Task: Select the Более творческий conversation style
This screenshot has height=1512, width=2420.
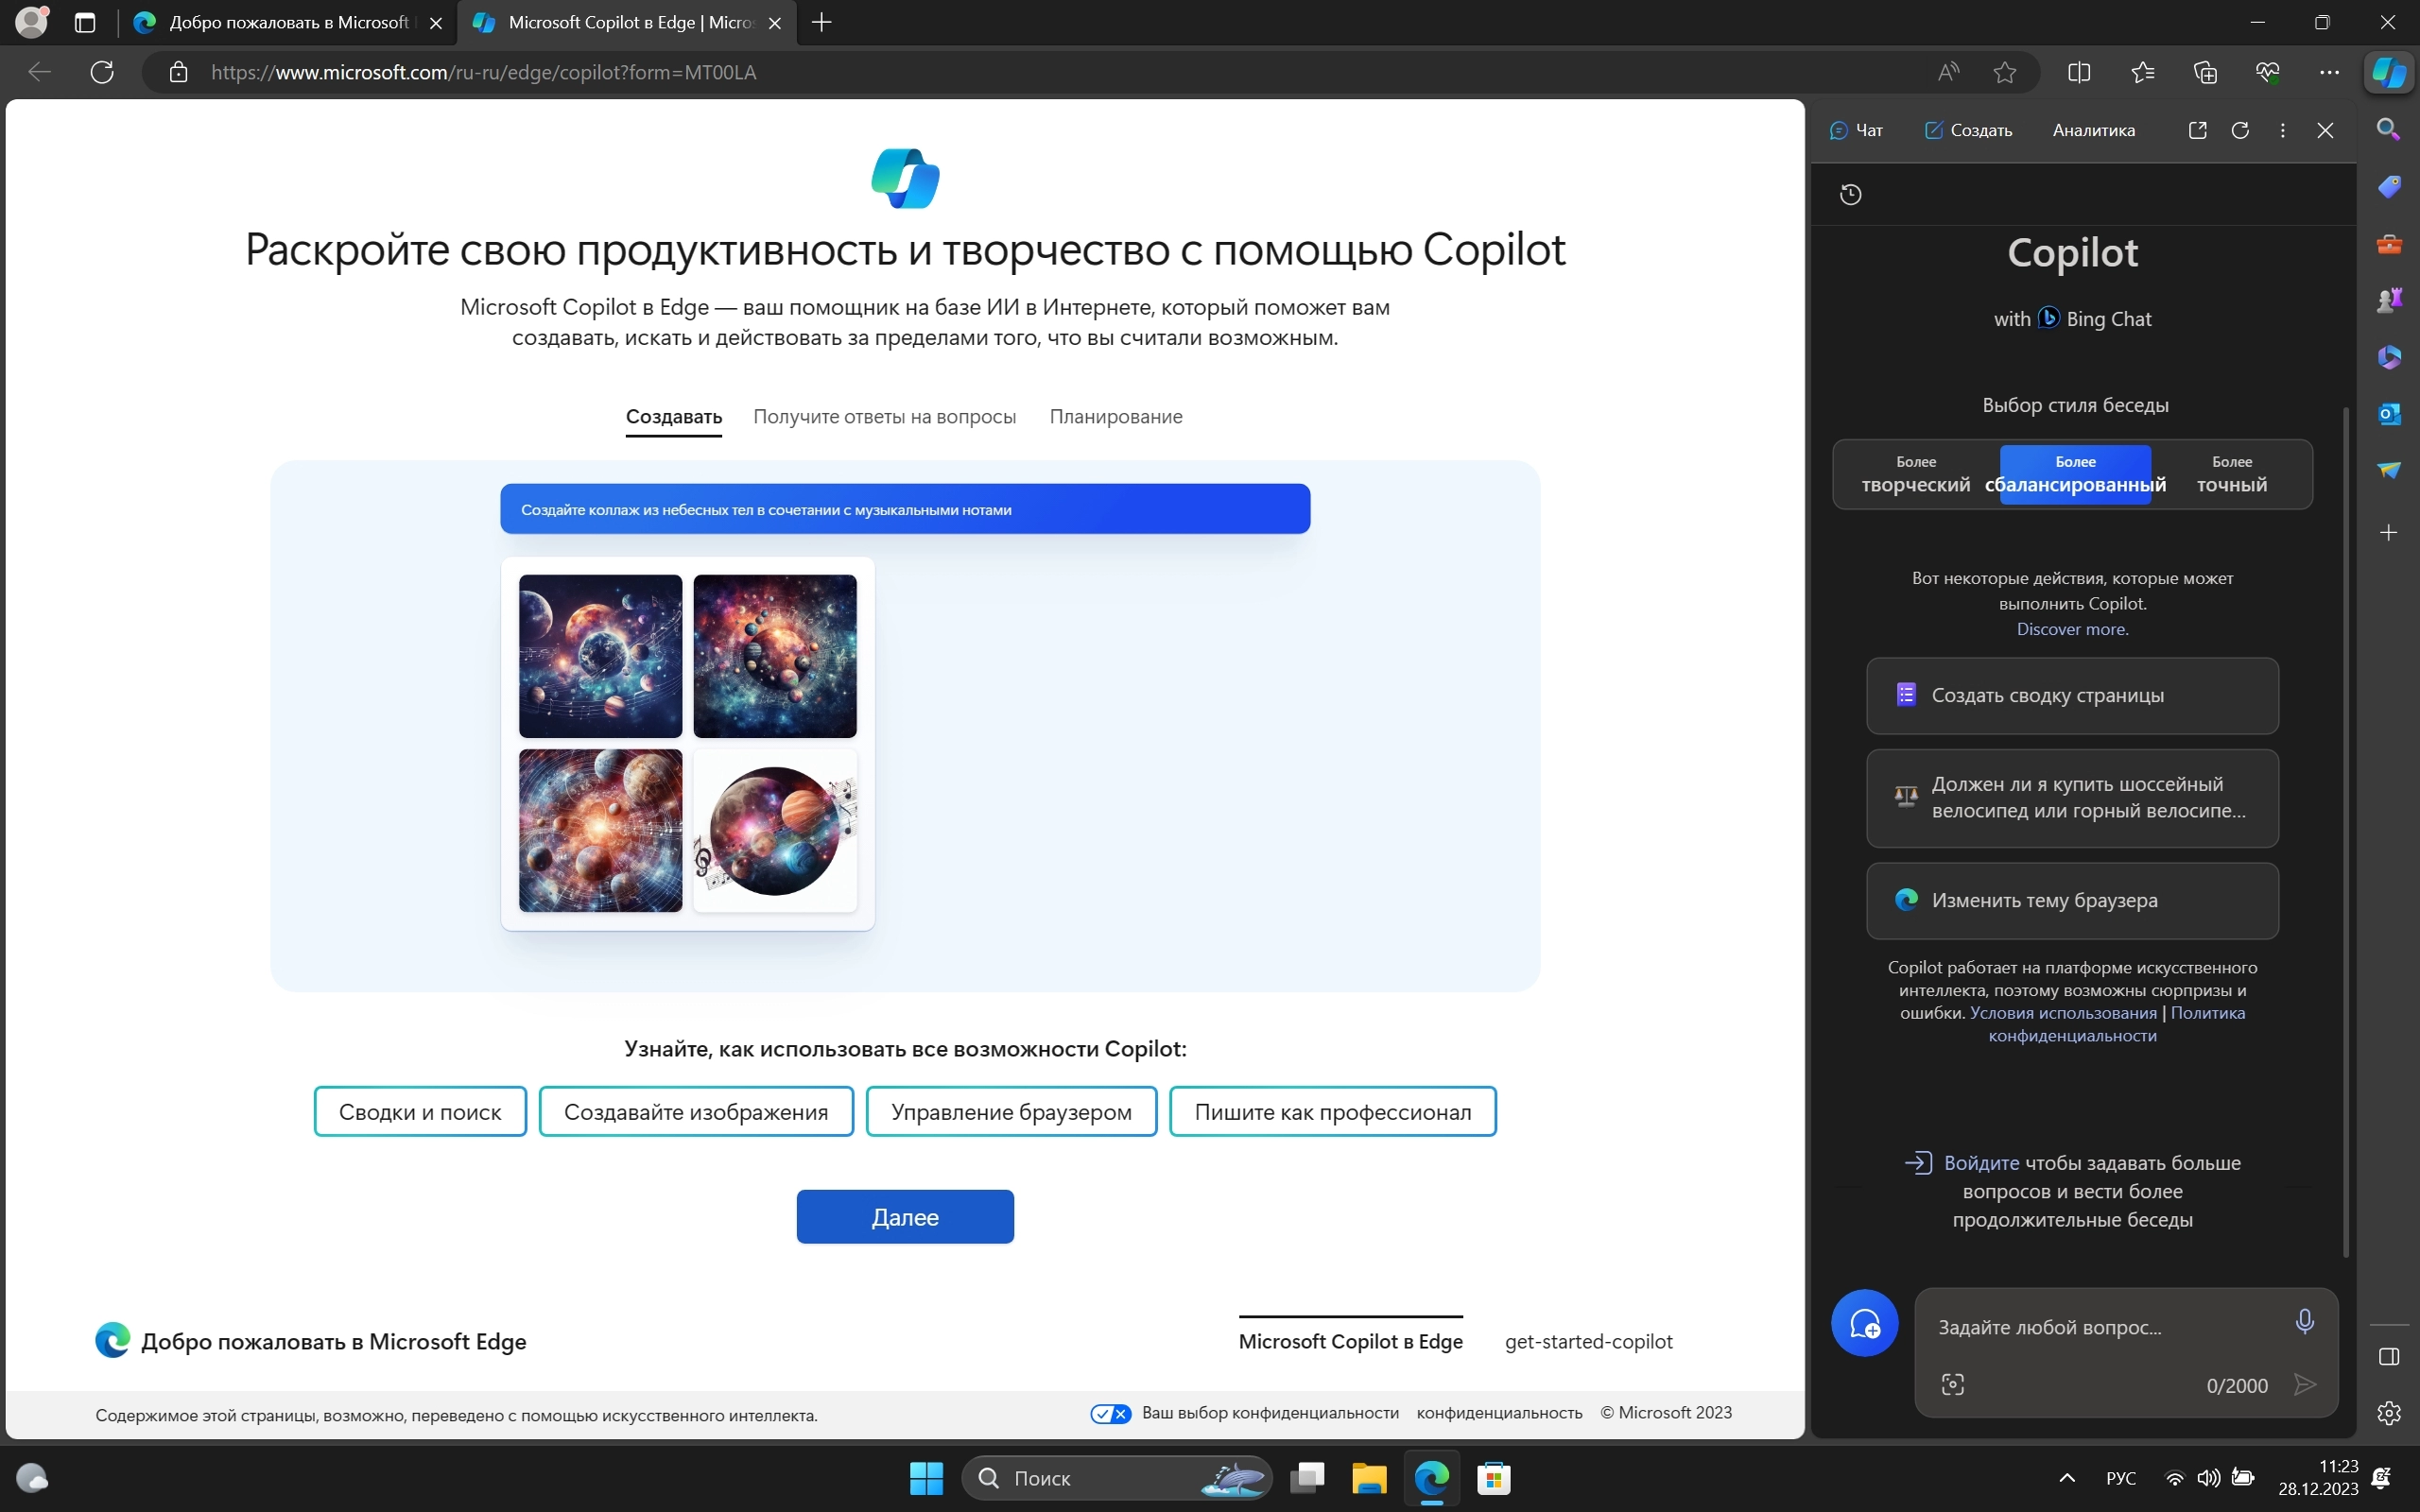Action: pos(1915,474)
